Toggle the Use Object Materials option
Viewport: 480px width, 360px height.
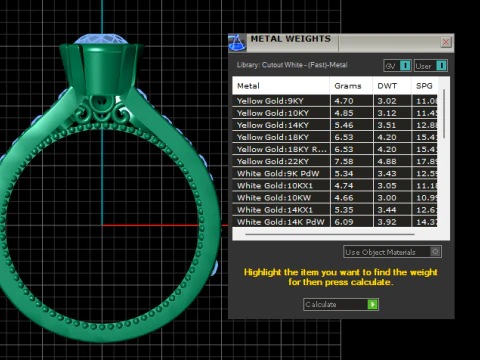(392, 252)
